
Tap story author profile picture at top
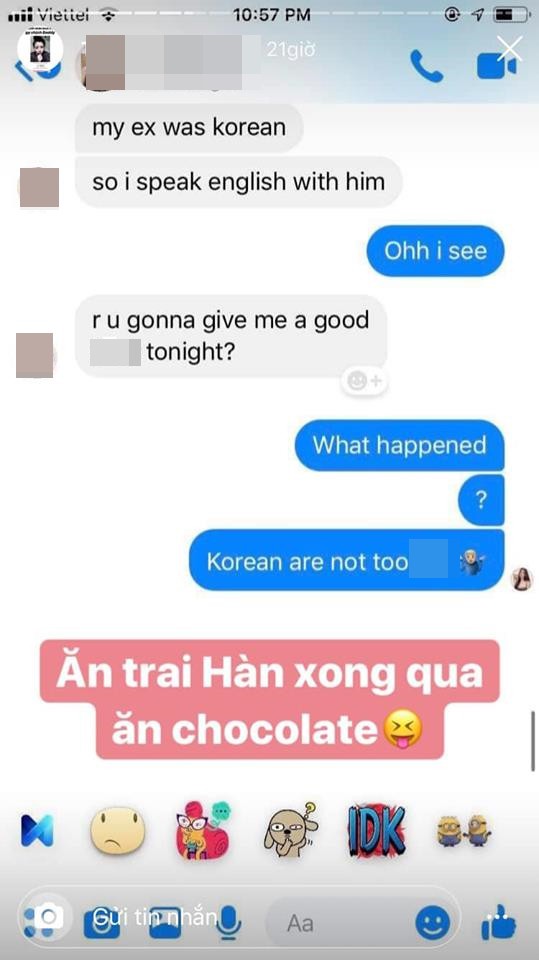point(40,49)
